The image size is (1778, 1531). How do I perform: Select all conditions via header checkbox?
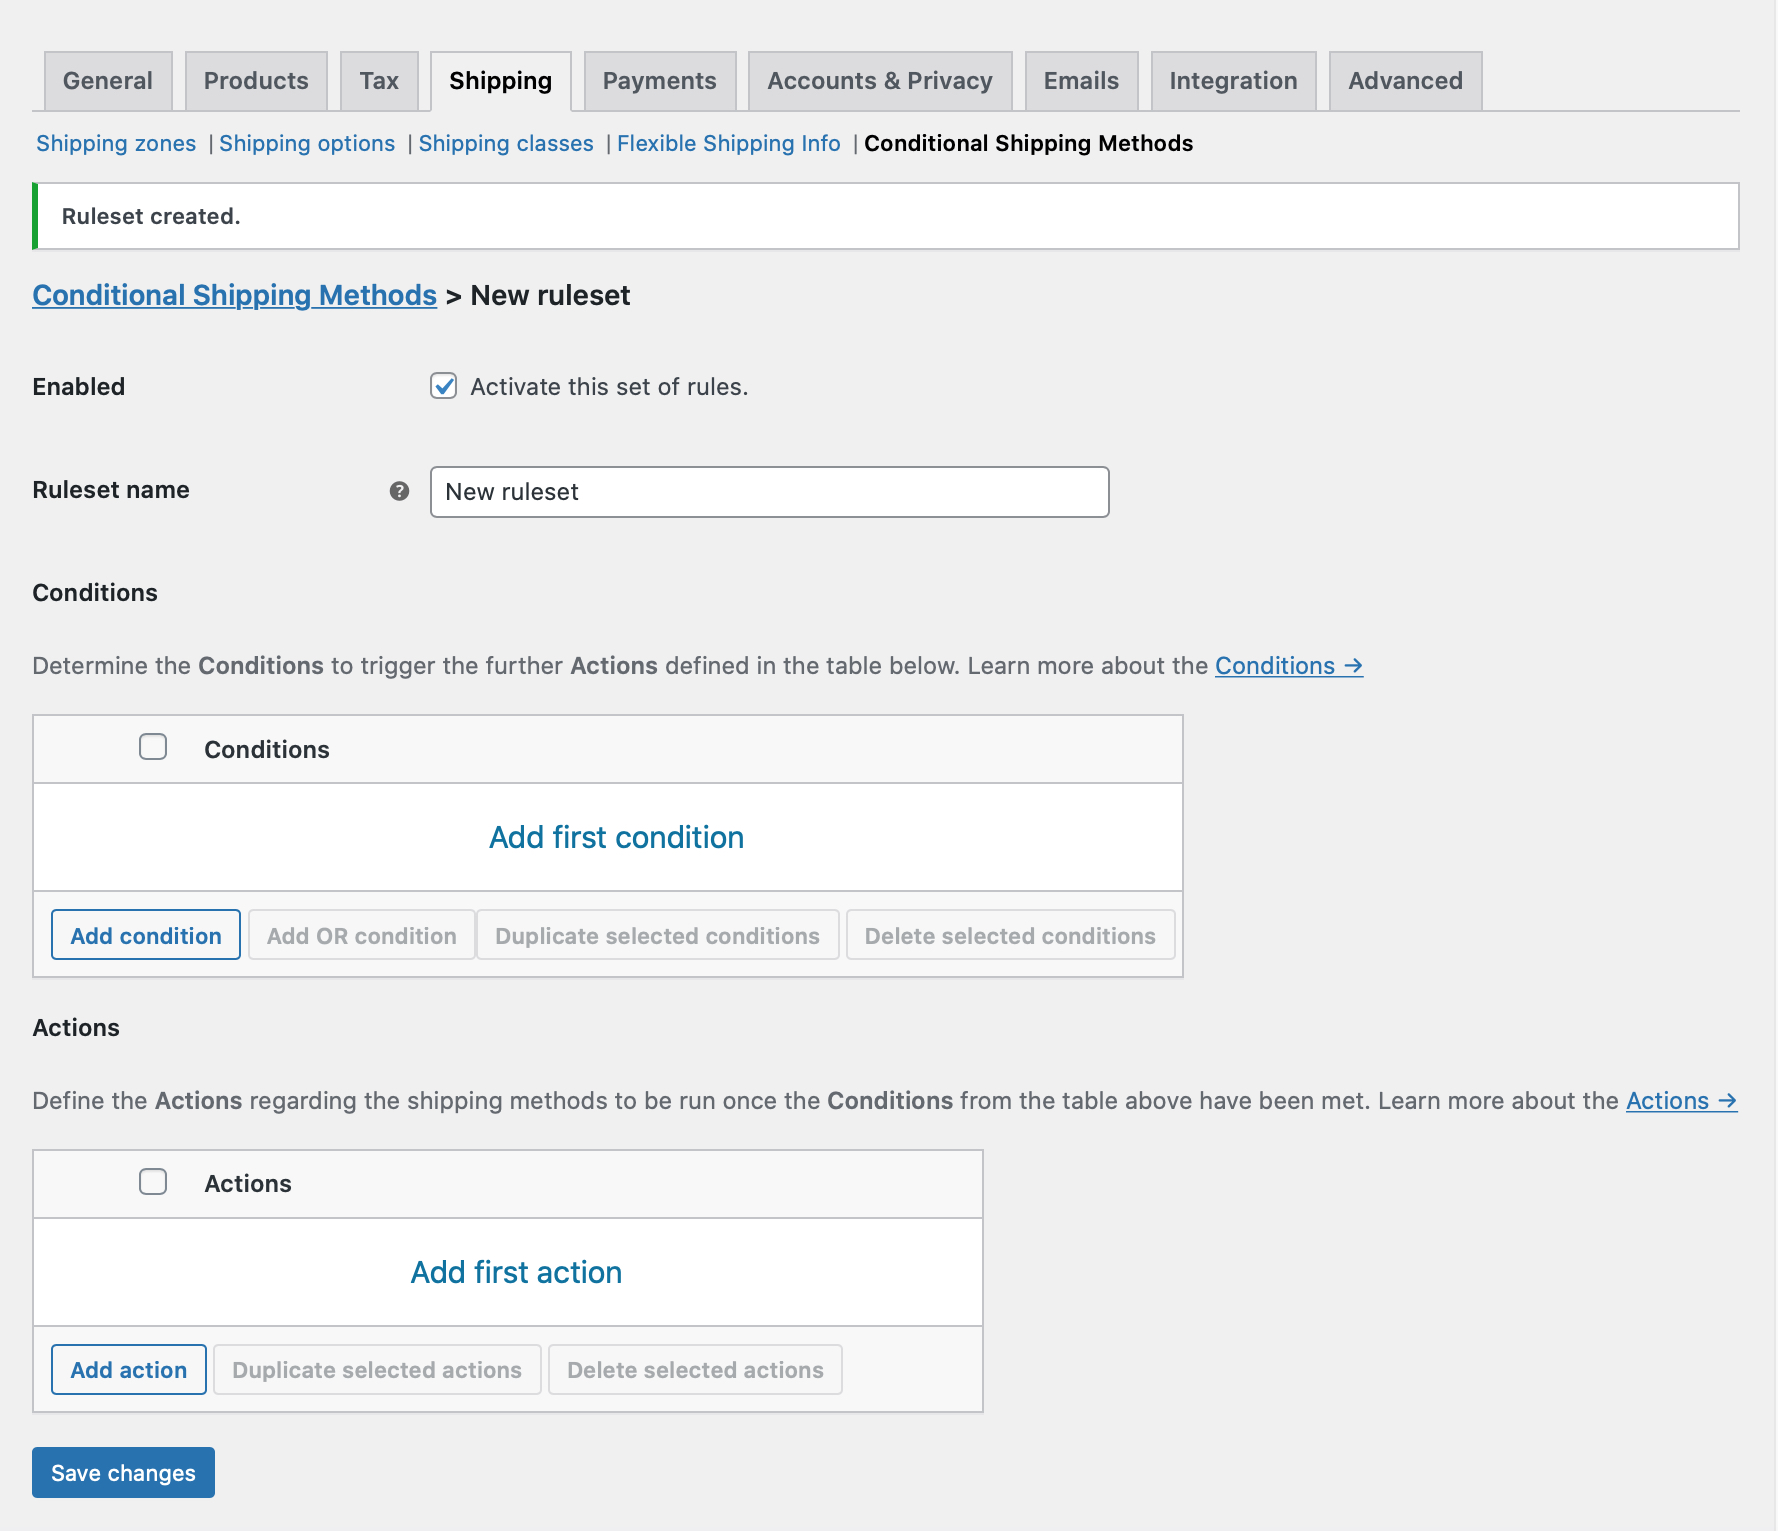(153, 746)
